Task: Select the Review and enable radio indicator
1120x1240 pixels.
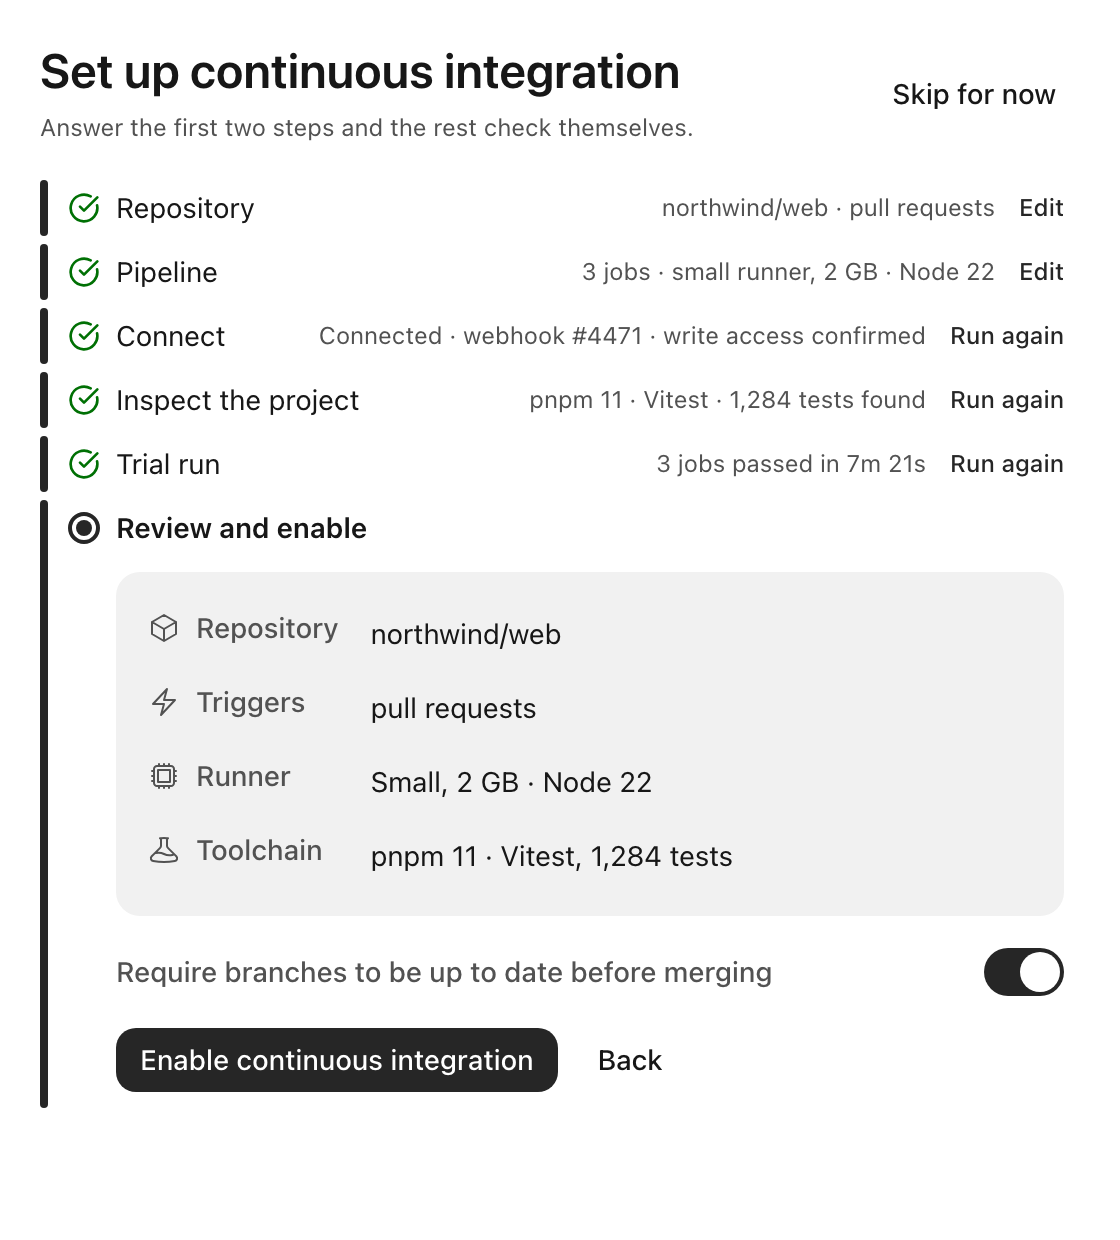Action: click(84, 528)
